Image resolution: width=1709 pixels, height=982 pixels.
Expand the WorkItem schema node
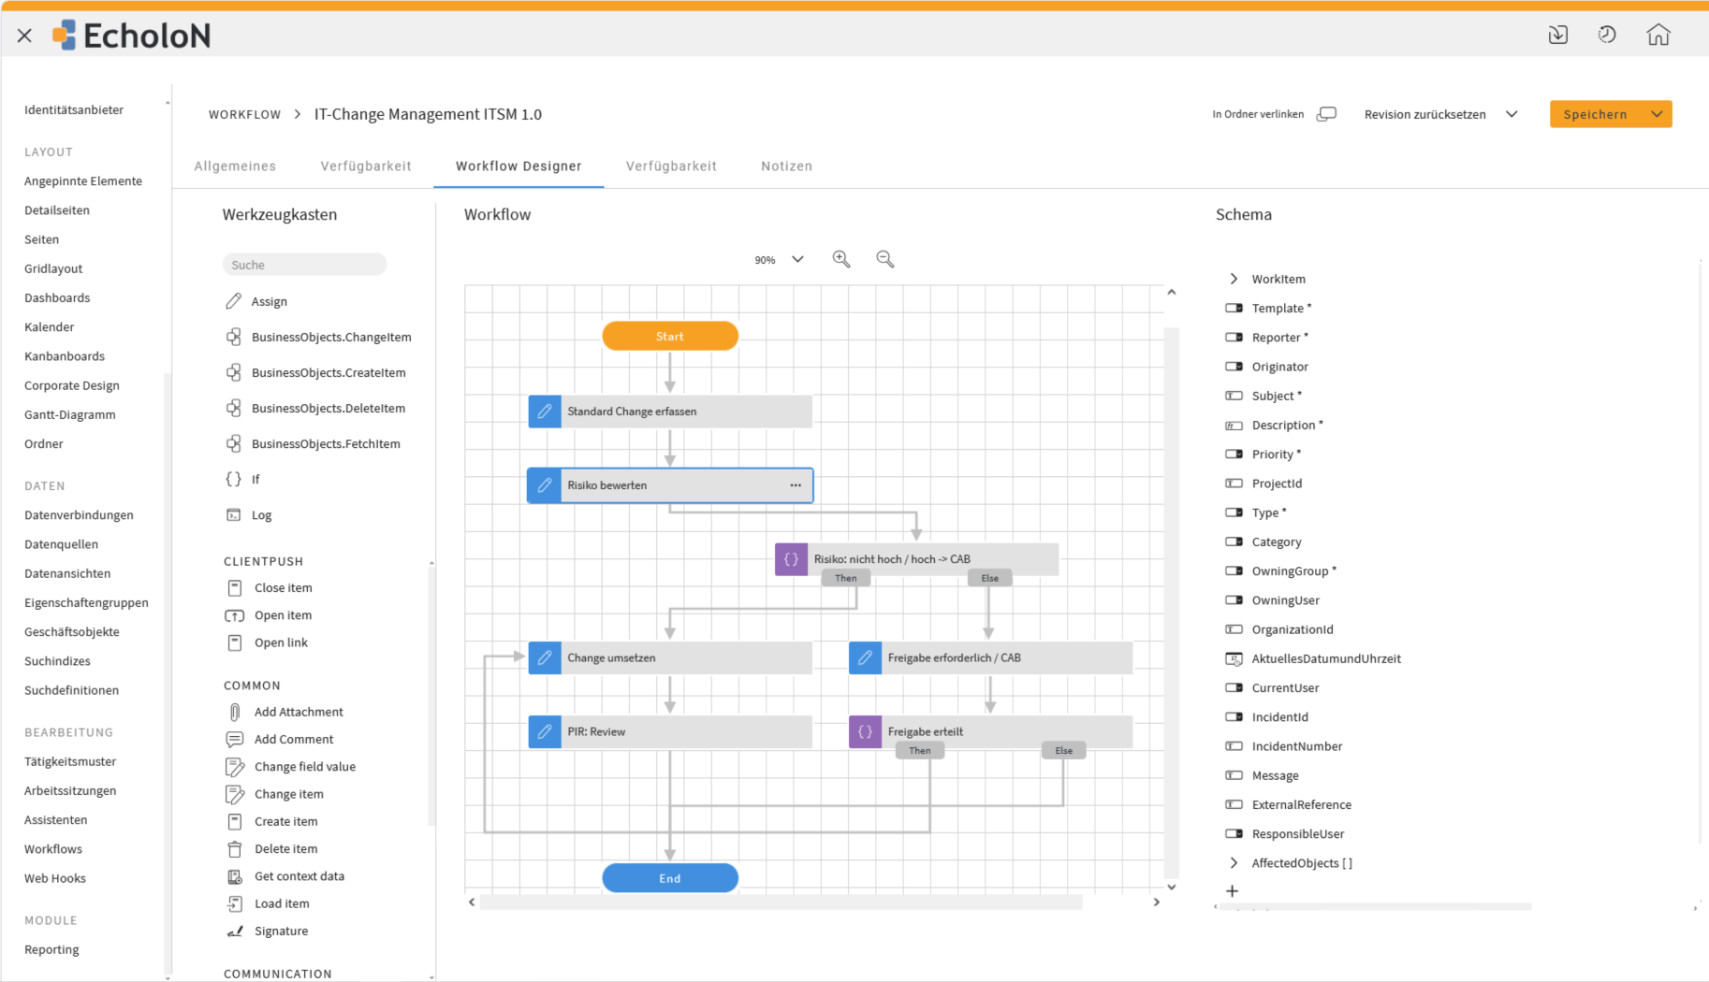click(x=1234, y=279)
